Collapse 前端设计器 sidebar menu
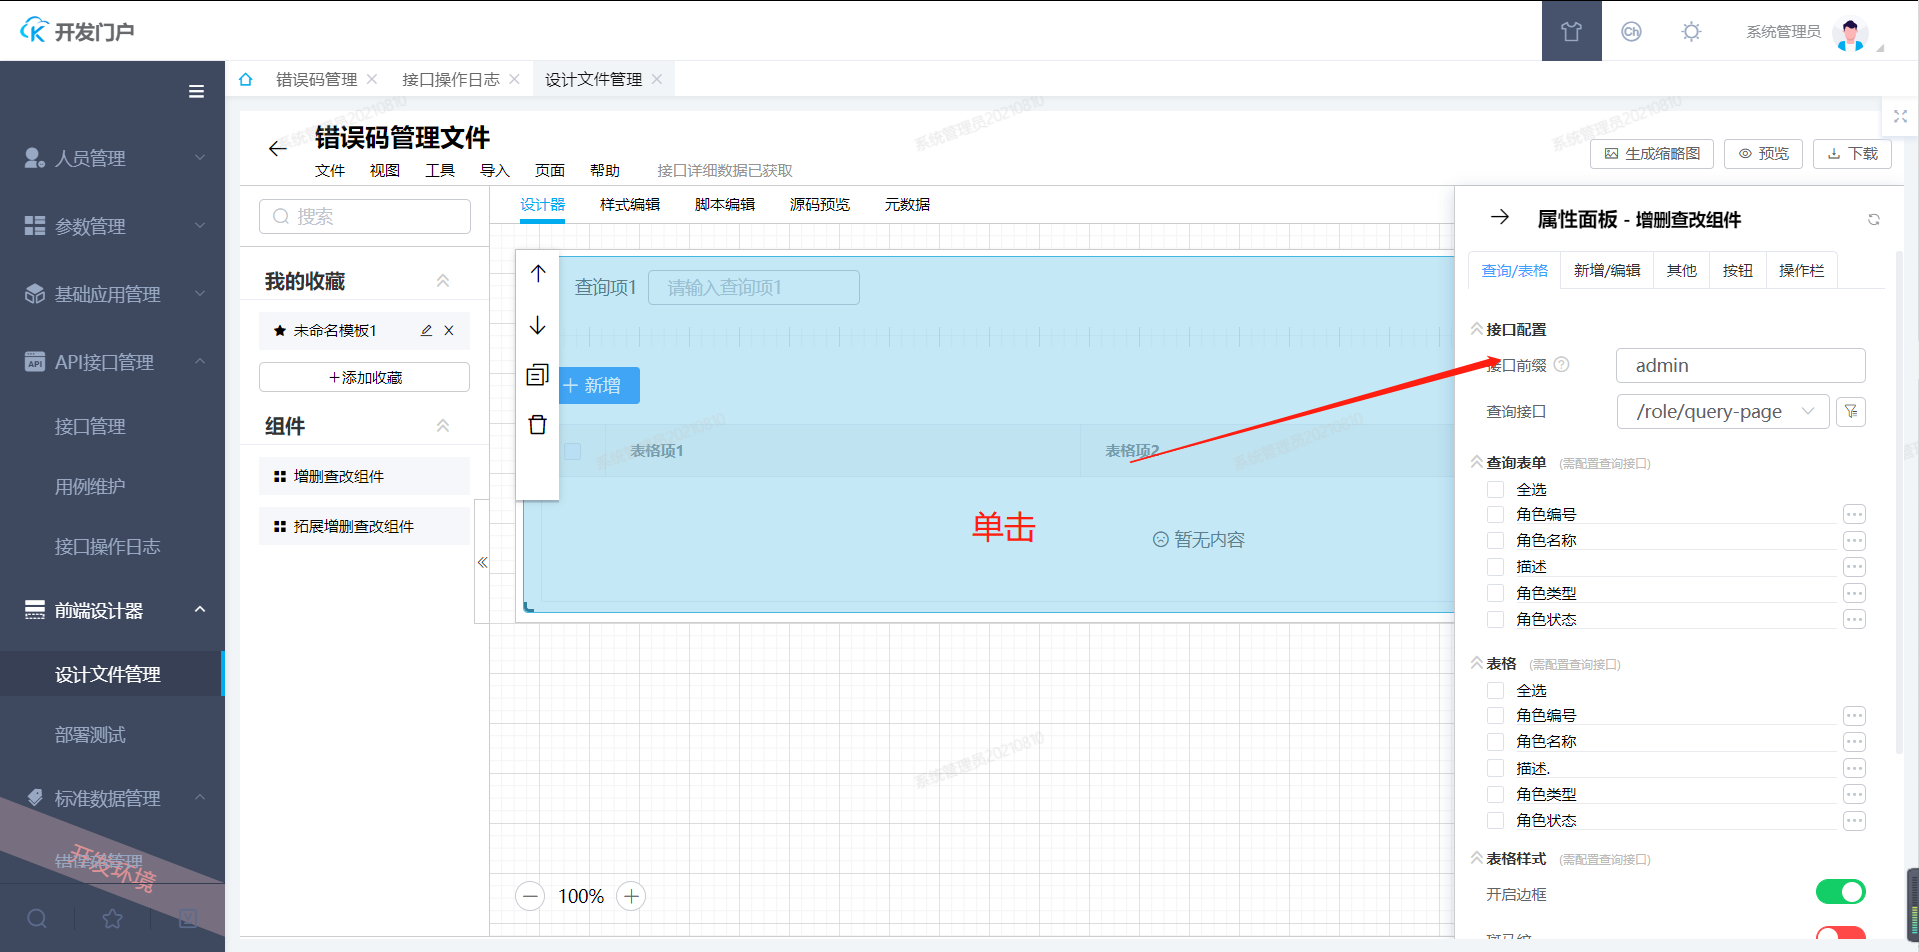Screen dimensions: 1919x952 tap(112, 610)
